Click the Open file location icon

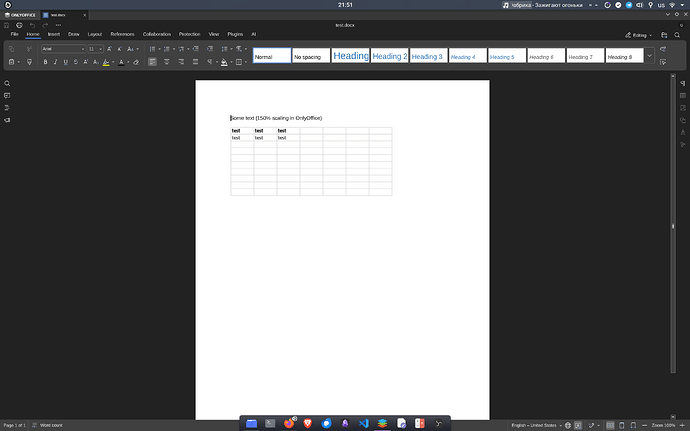(x=664, y=35)
